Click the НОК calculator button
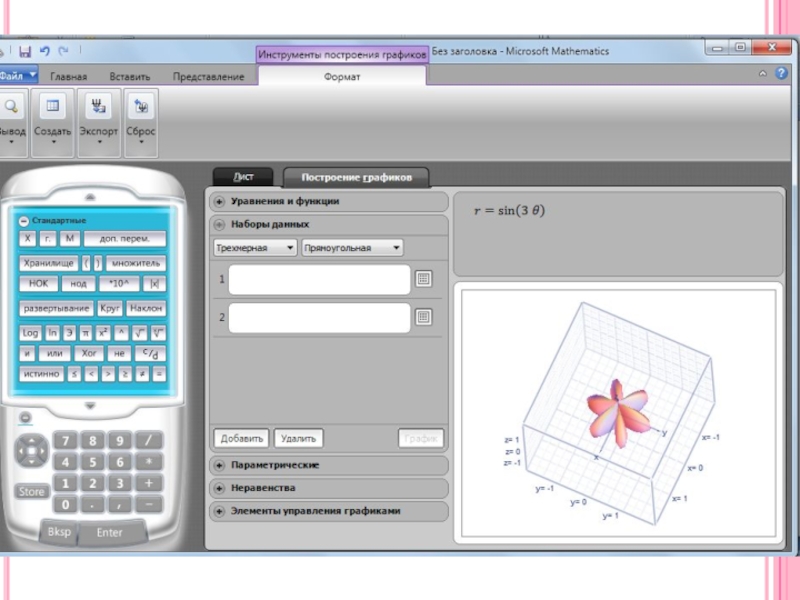The height and width of the screenshot is (600, 800). point(38,284)
